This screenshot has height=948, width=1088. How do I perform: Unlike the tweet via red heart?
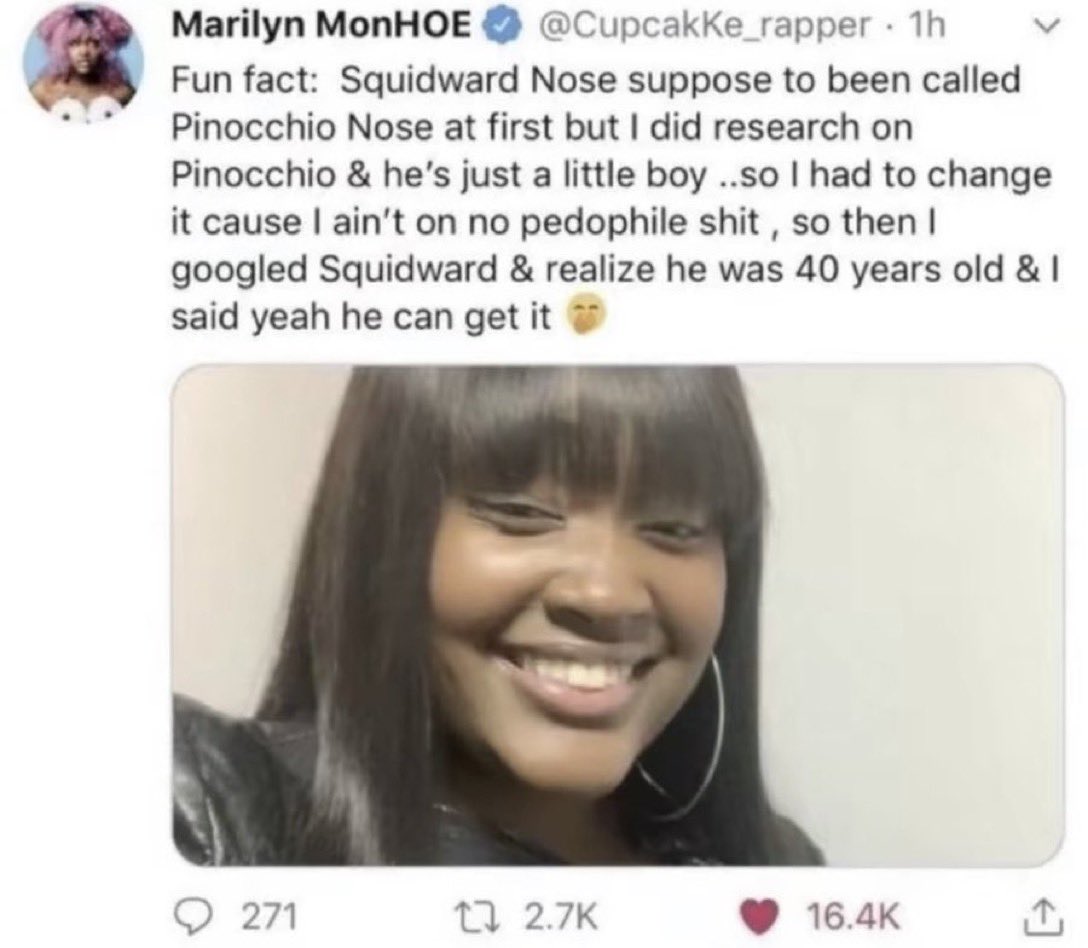click(758, 916)
